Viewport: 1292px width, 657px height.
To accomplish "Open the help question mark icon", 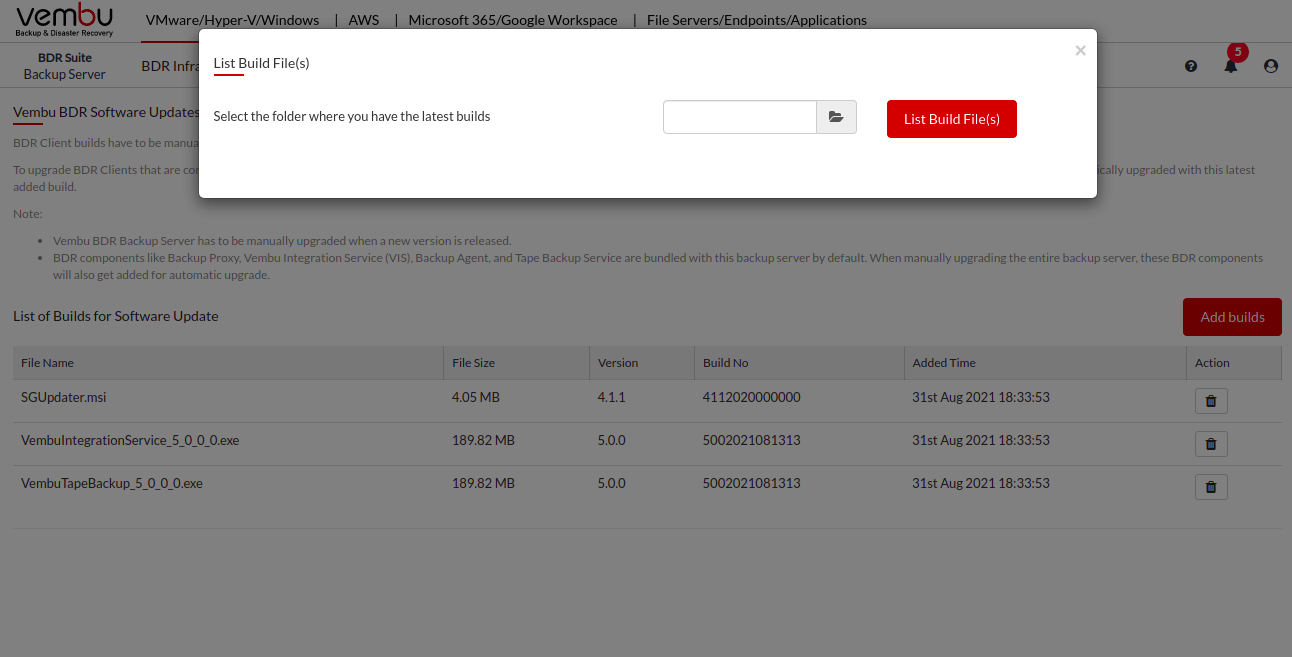I will pyautogui.click(x=1191, y=66).
